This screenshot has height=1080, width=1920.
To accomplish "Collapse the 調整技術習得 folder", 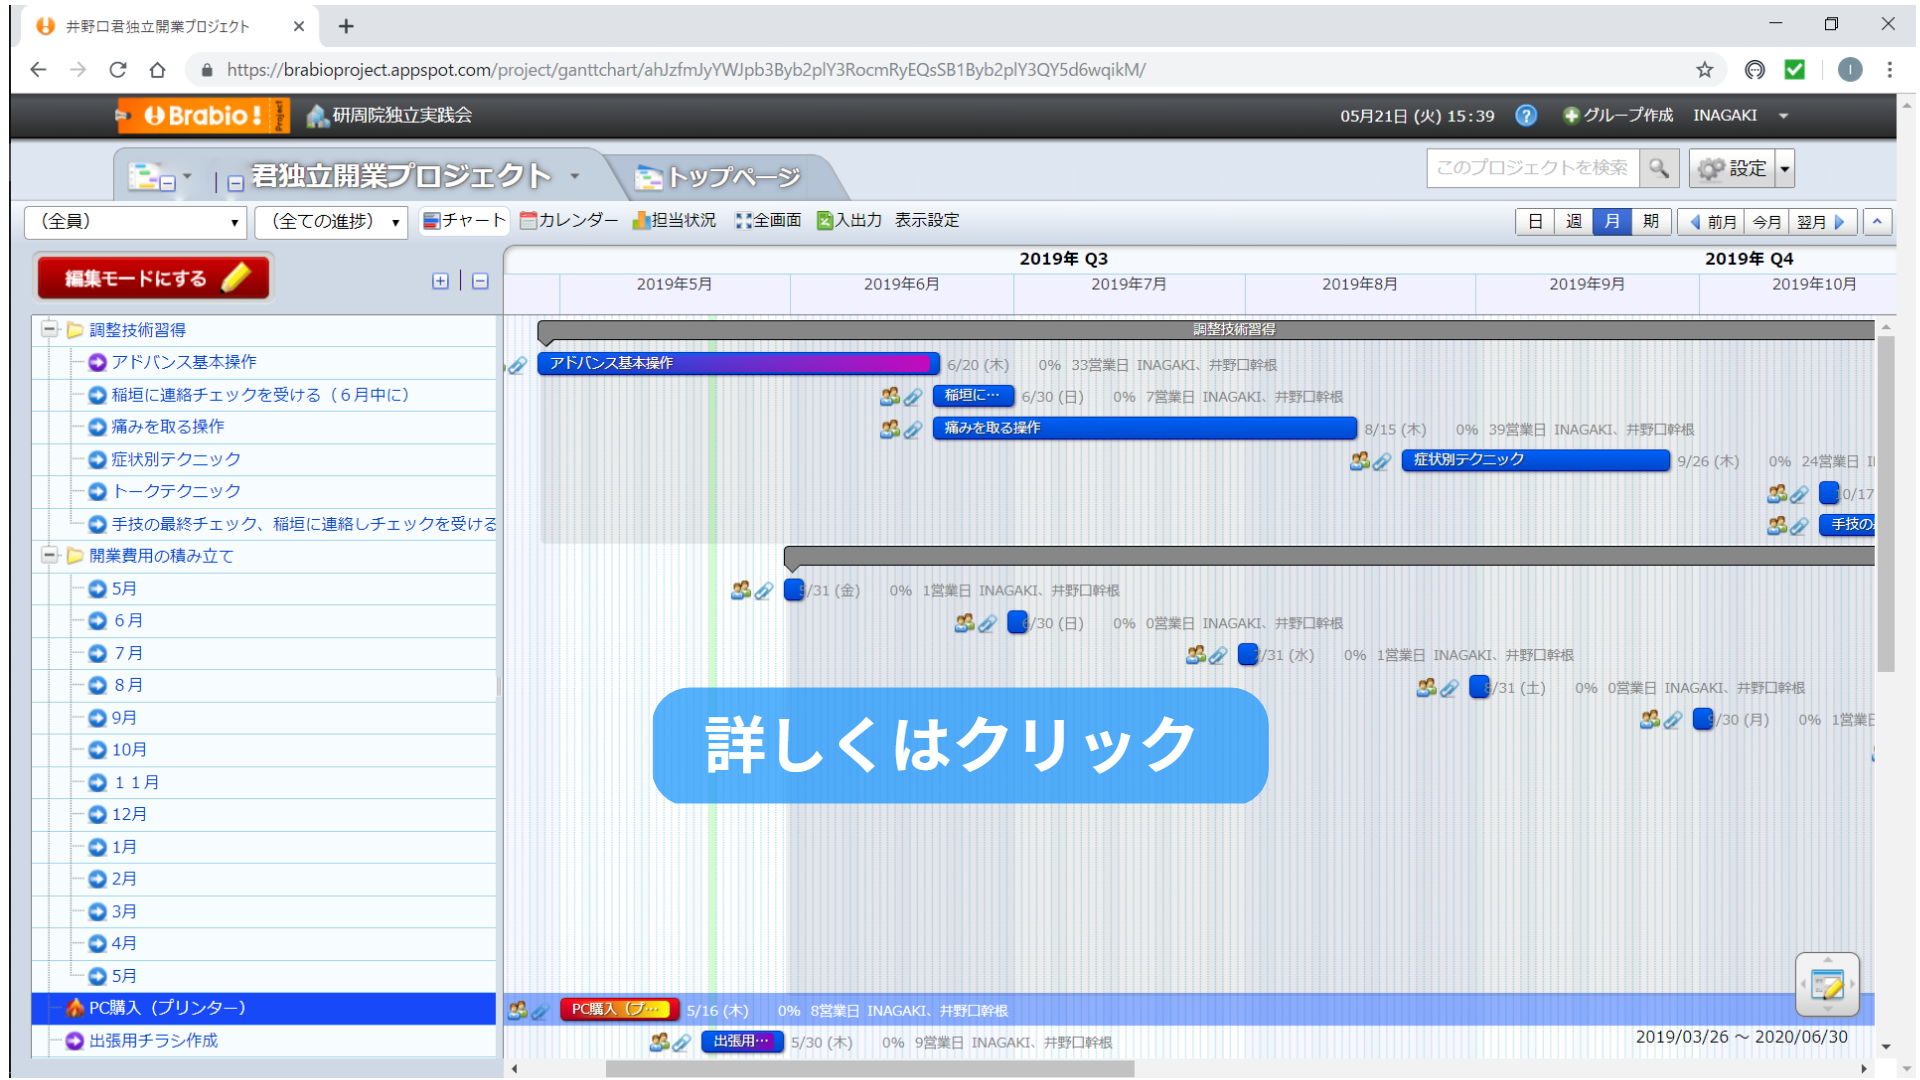I will (48, 329).
